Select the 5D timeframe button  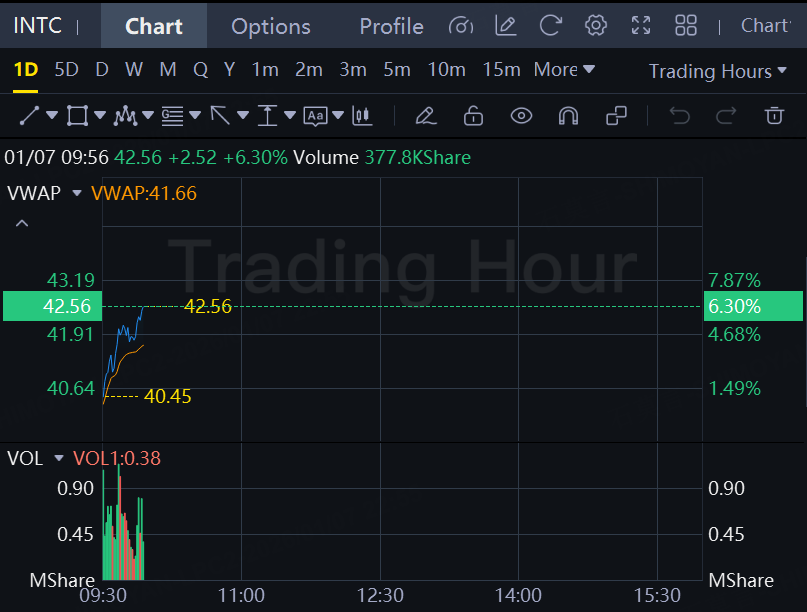tap(66, 69)
